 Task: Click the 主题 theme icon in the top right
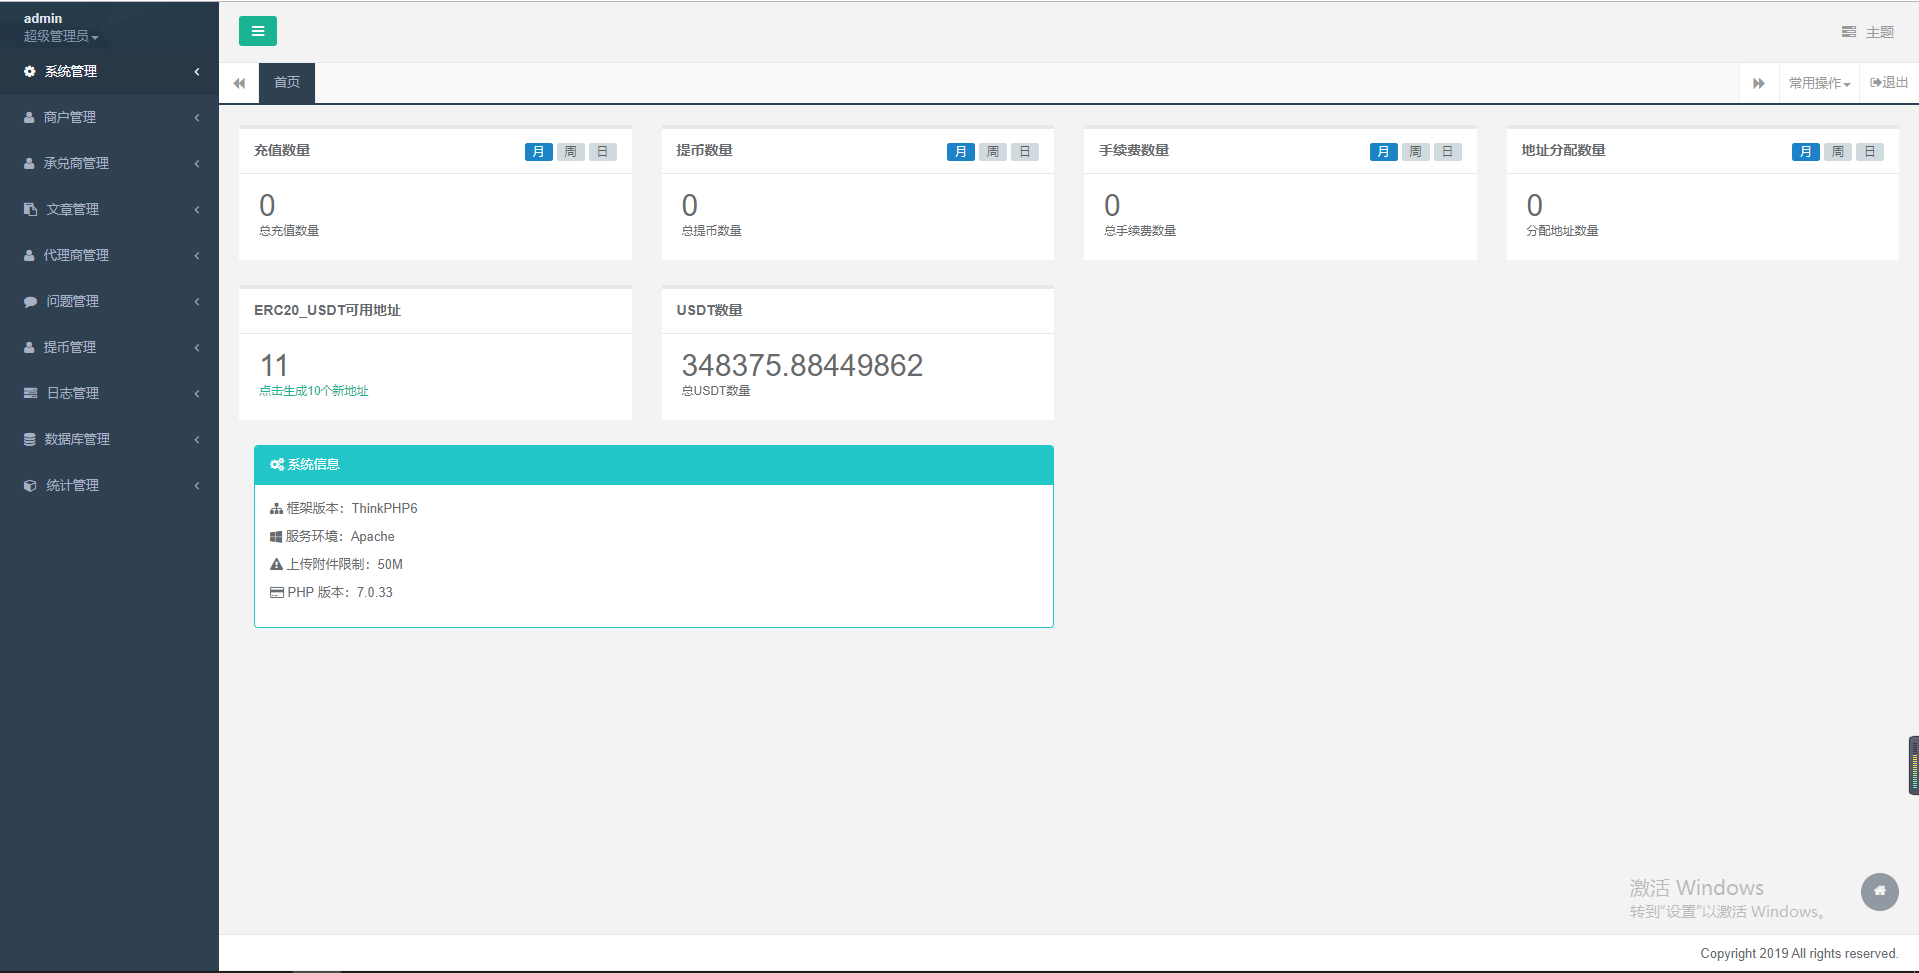tap(1849, 32)
